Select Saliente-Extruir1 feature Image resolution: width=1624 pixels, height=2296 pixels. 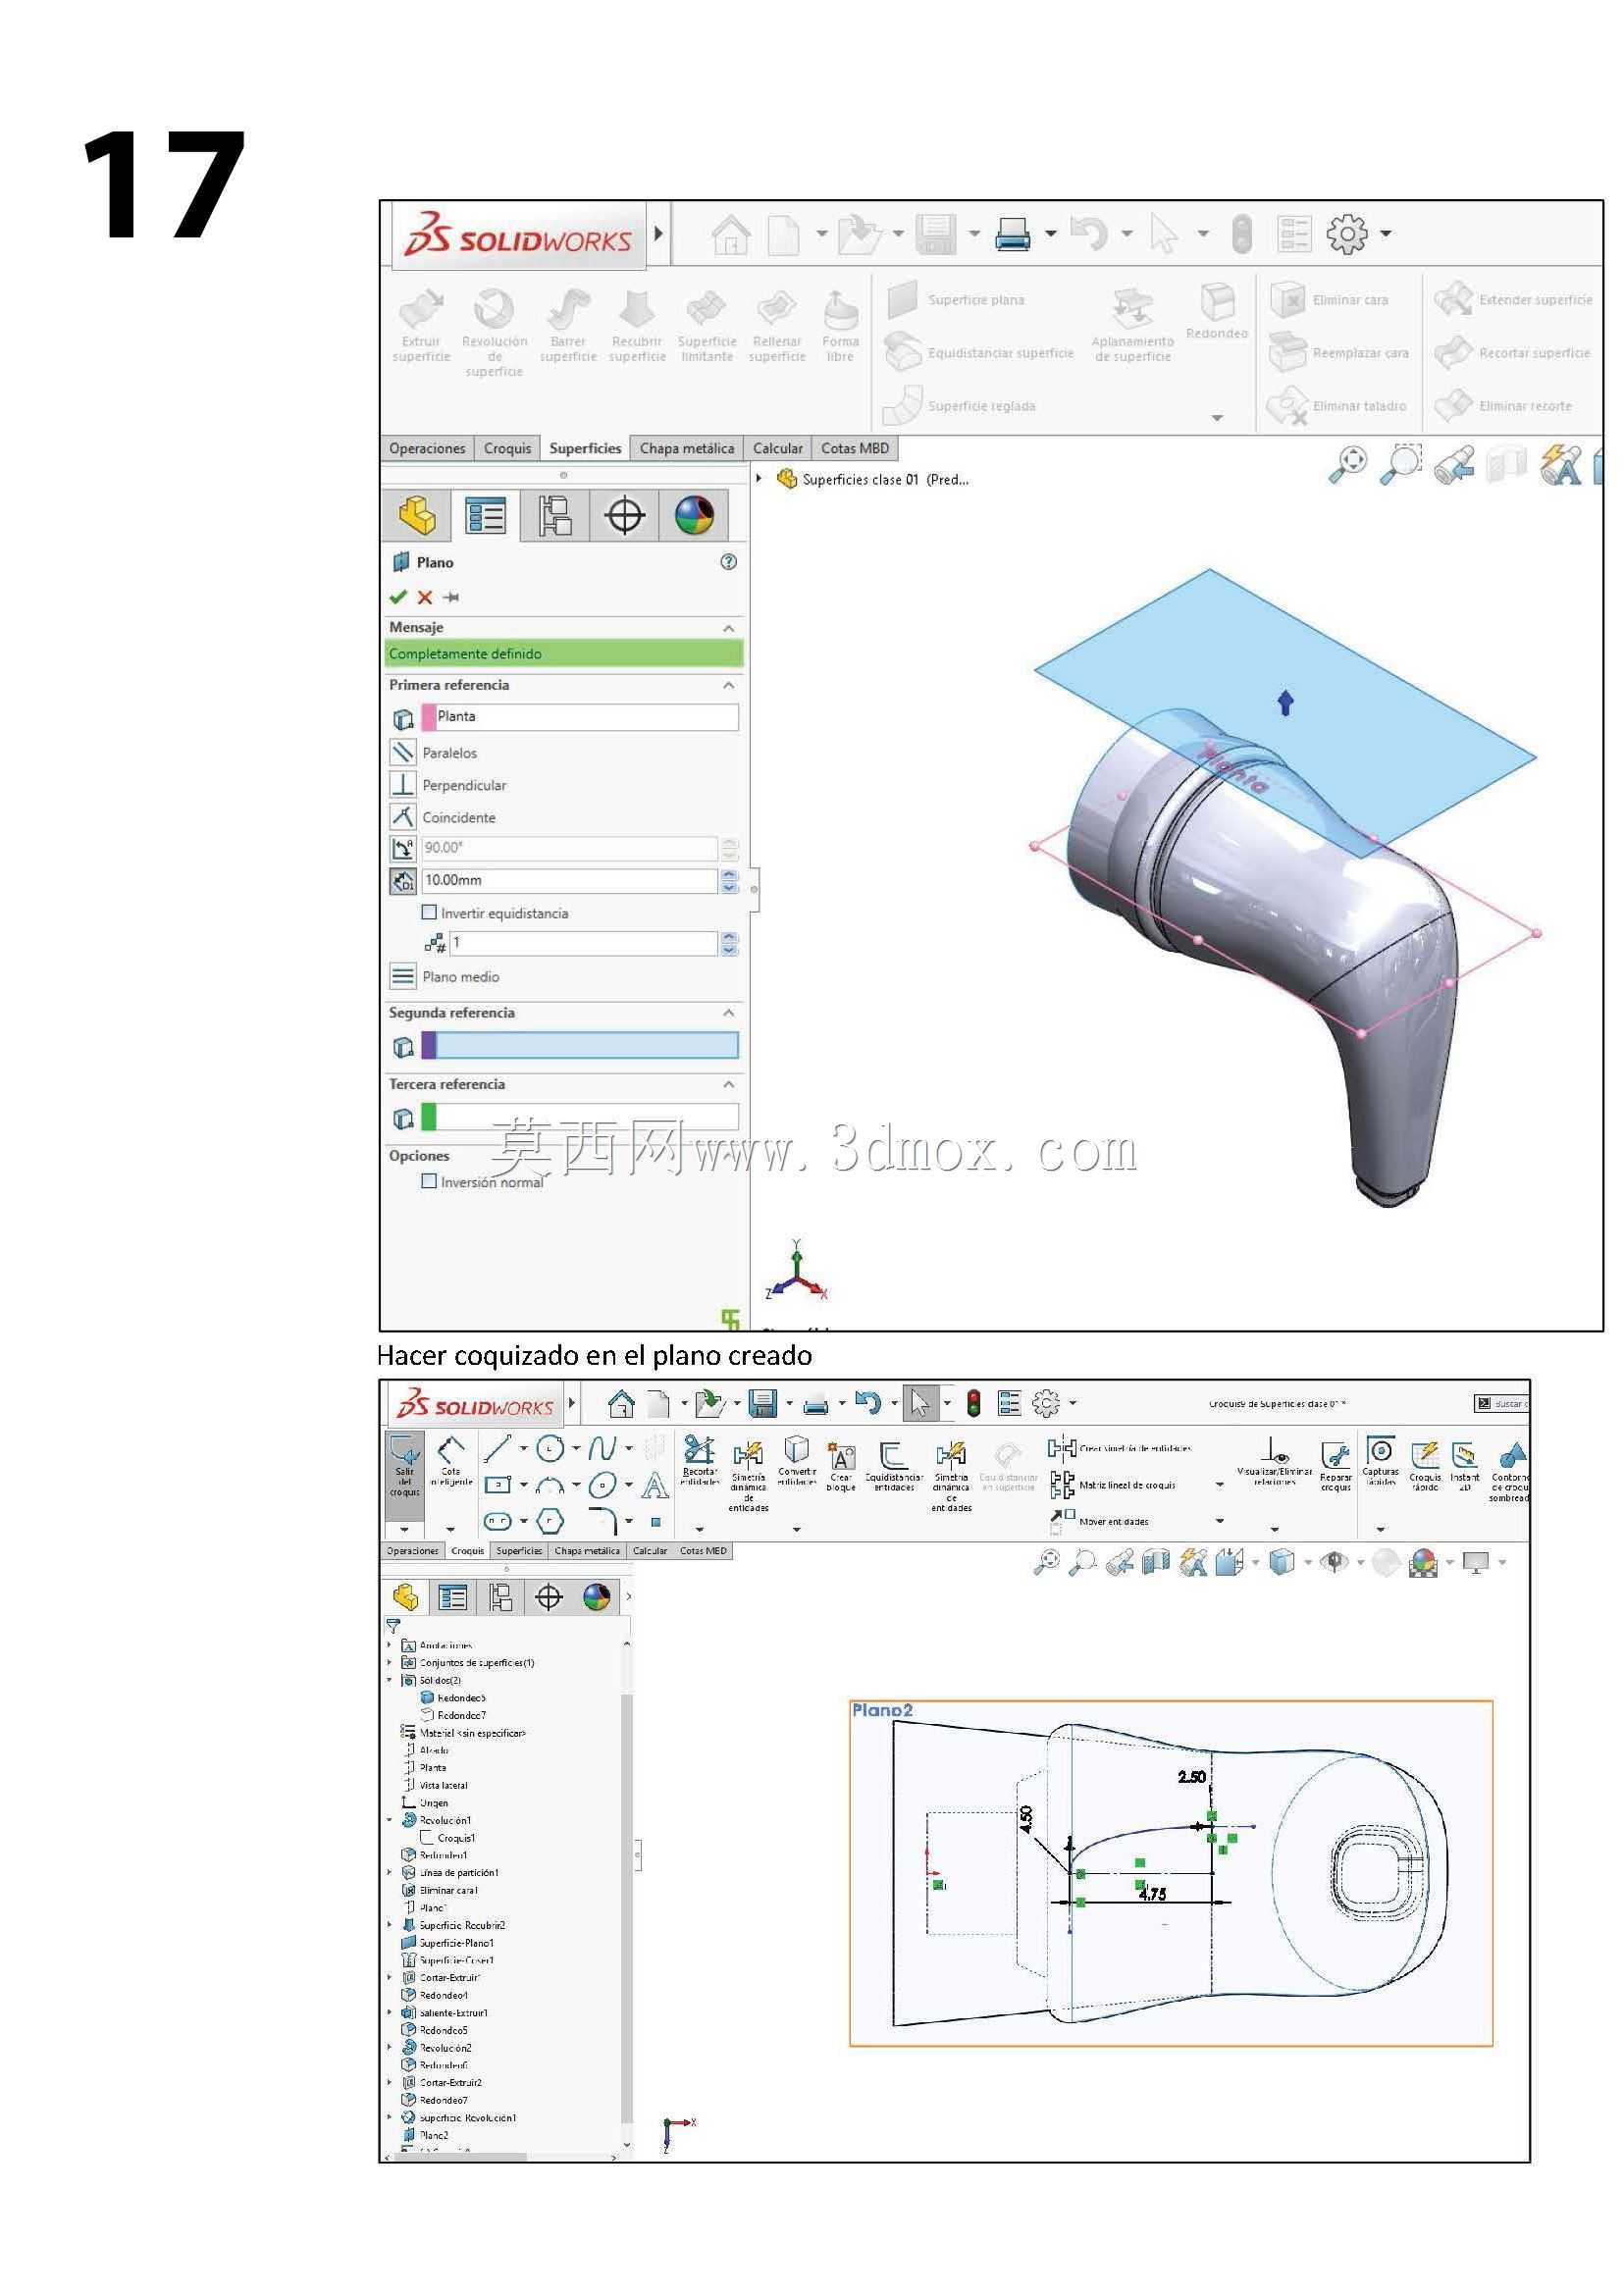(445, 2012)
